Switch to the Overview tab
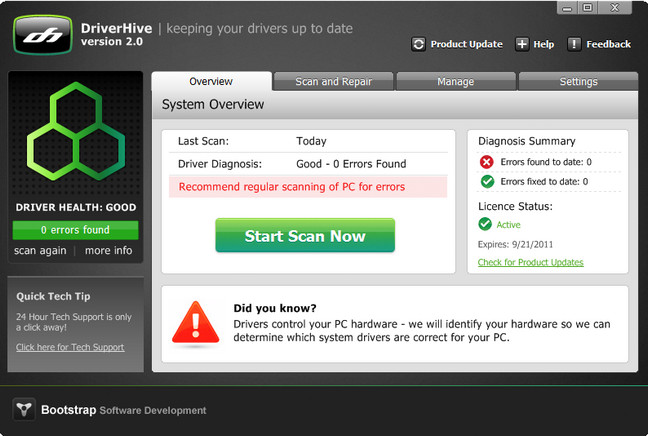Image resolution: width=648 pixels, height=436 pixels. (x=211, y=82)
